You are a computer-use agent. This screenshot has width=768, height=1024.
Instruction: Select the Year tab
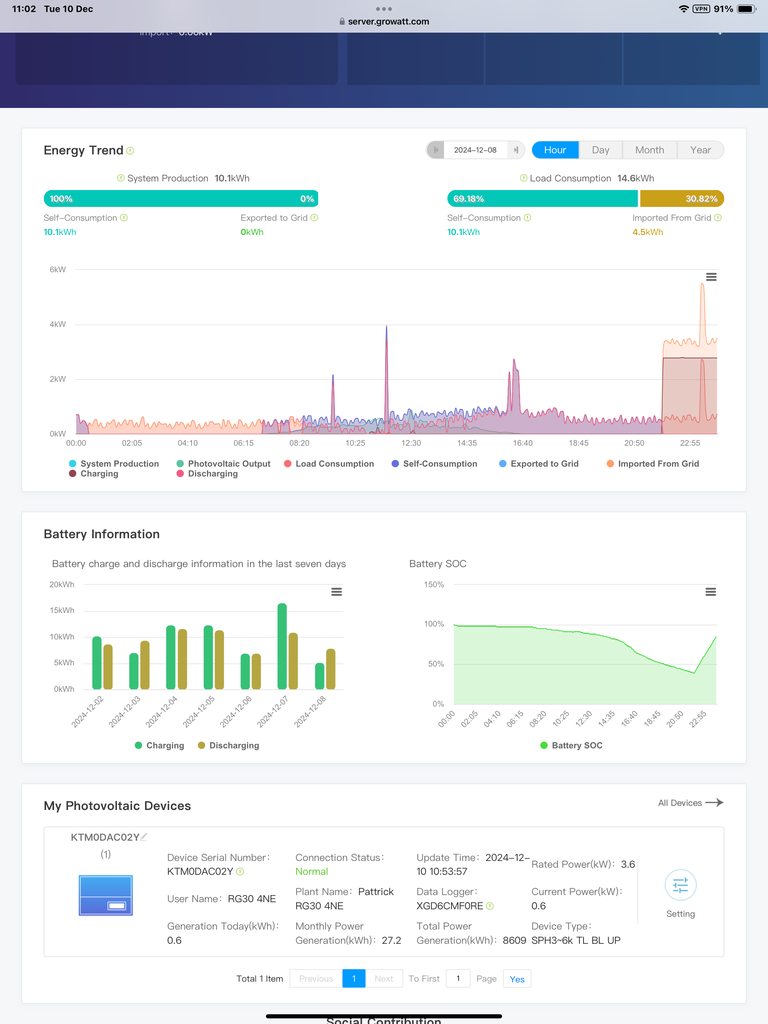tap(700, 150)
